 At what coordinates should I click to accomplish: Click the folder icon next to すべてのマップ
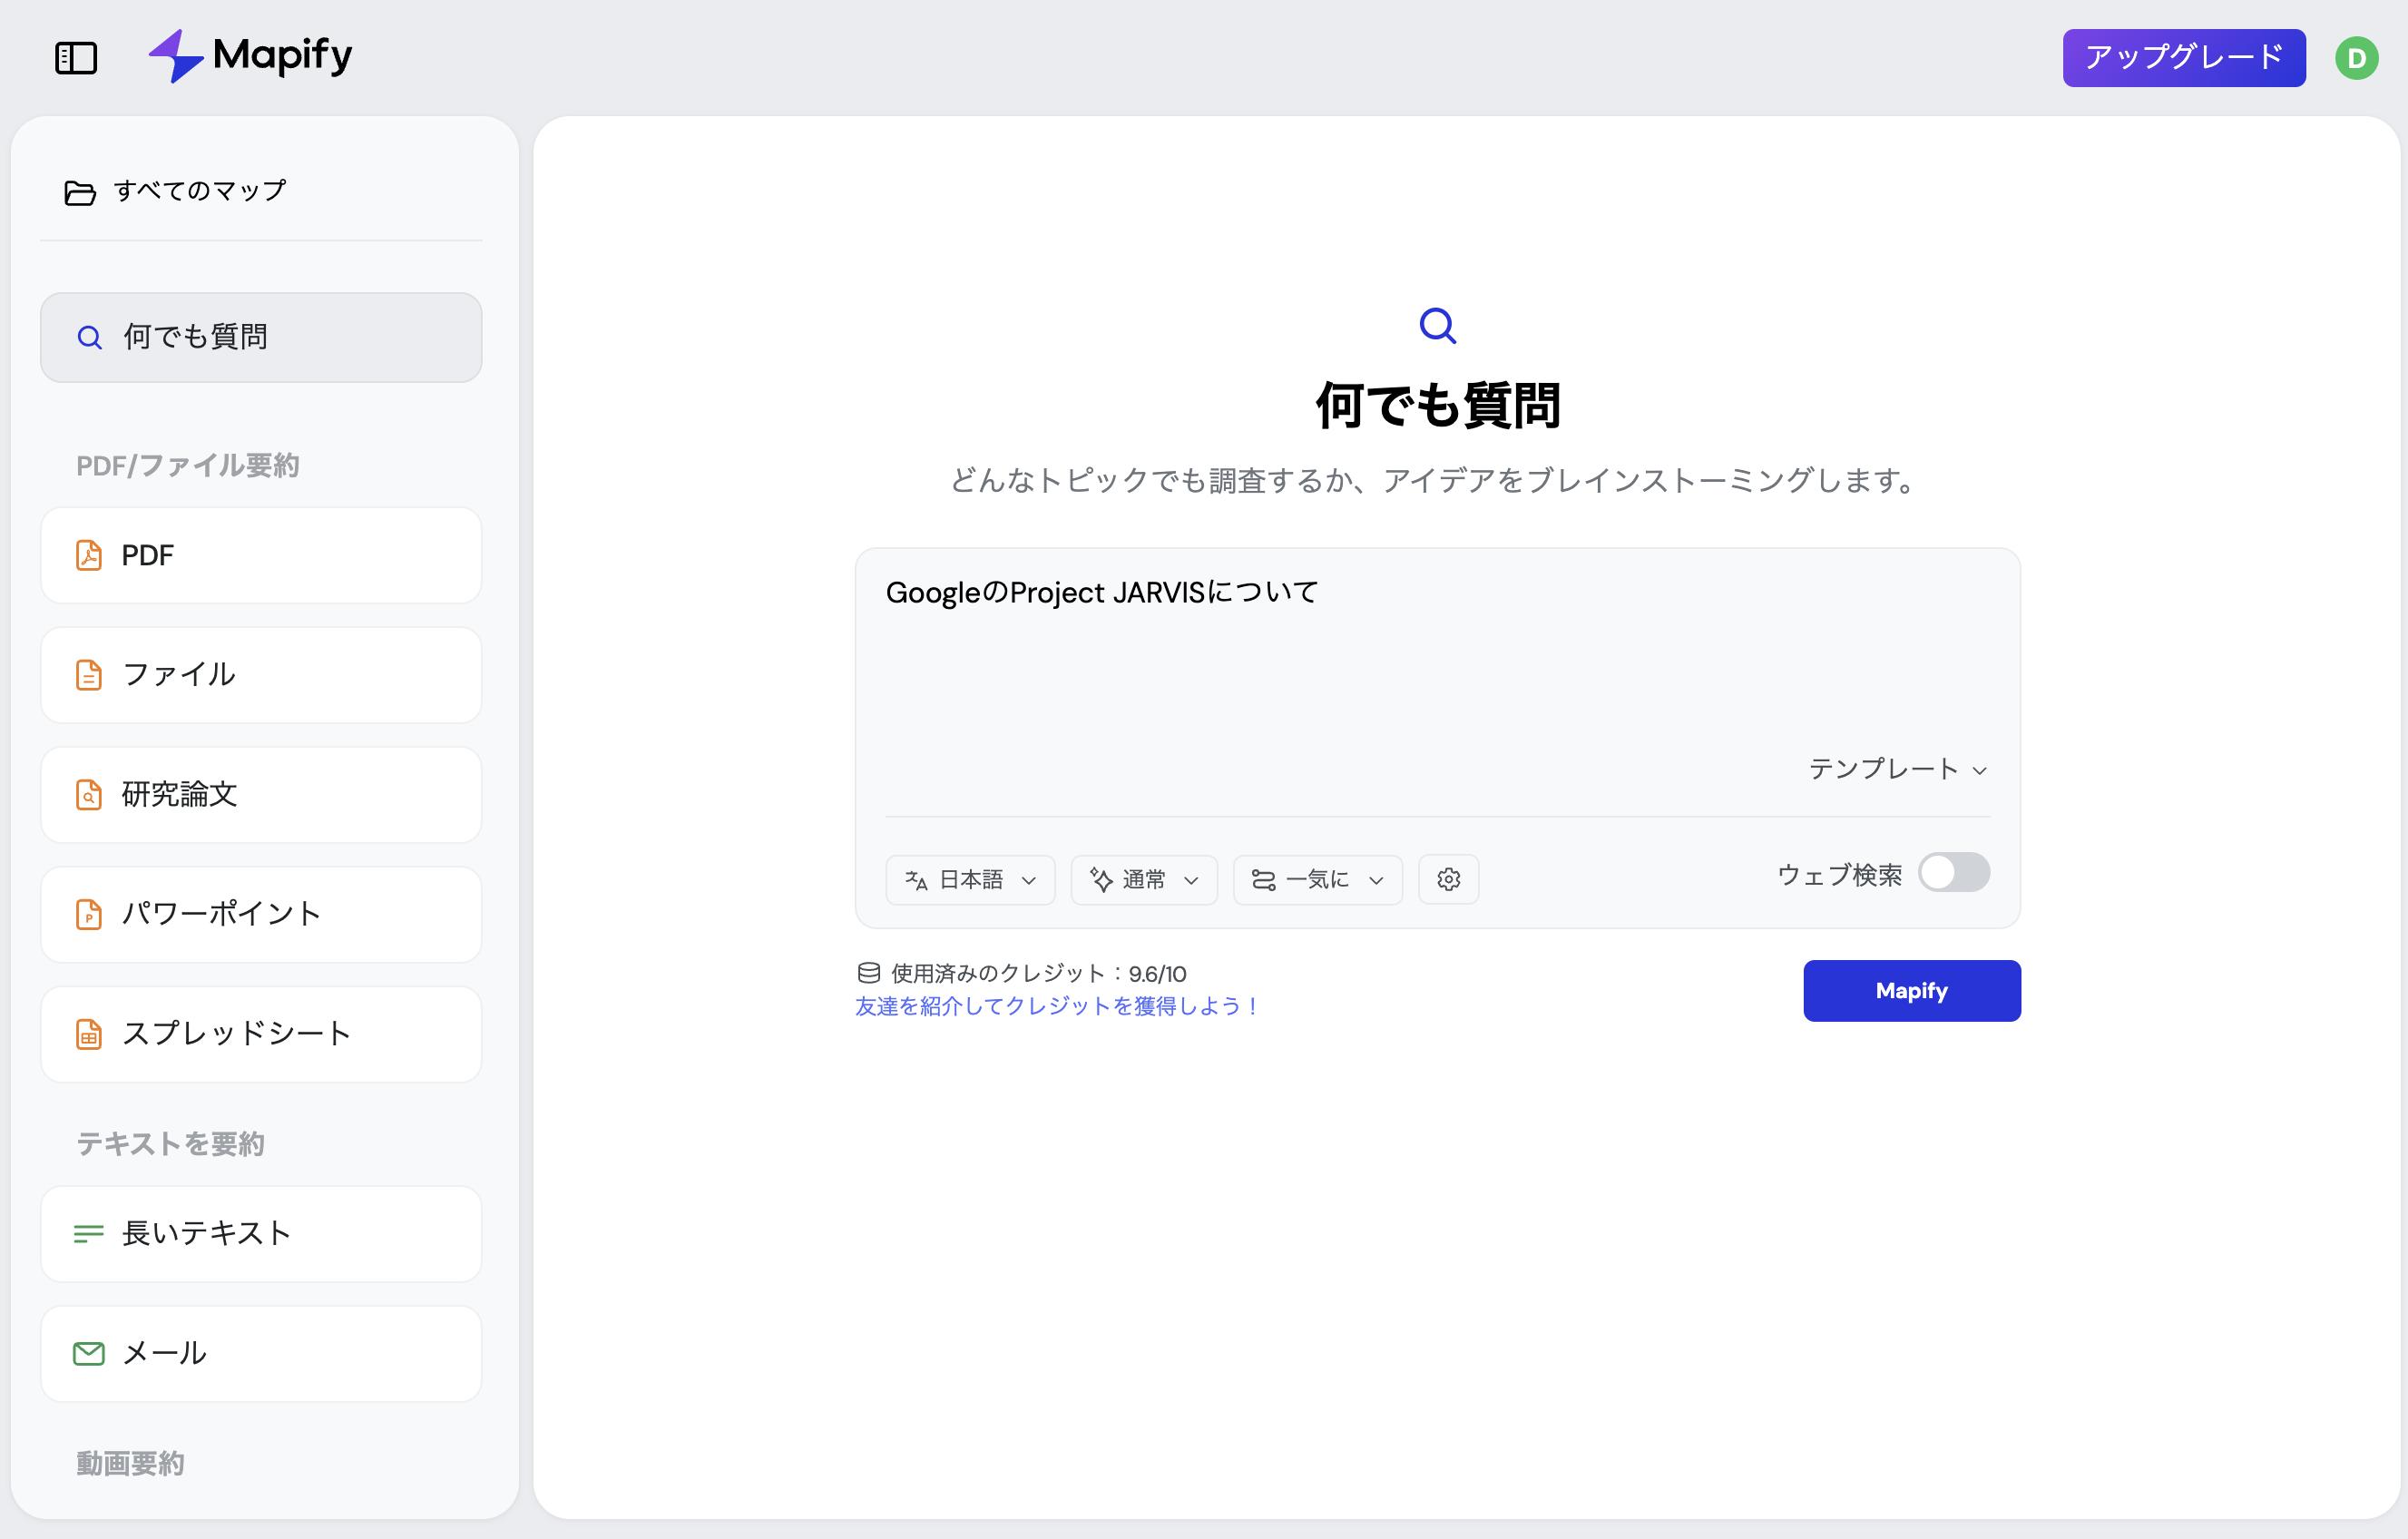(80, 192)
